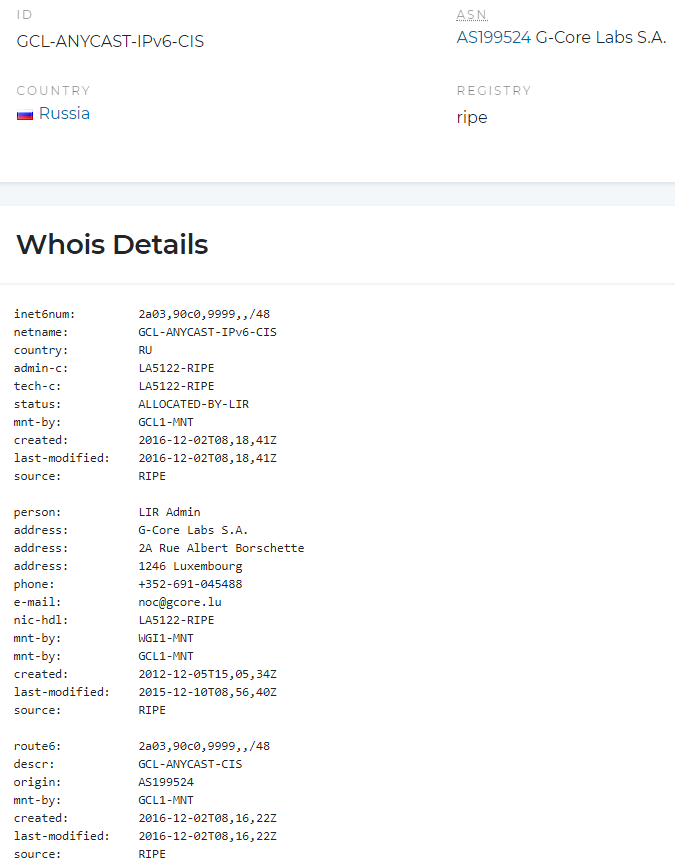This screenshot has width=675, height=865.
Task: Click the nic-hdl field label
Action: coord(41,620)
